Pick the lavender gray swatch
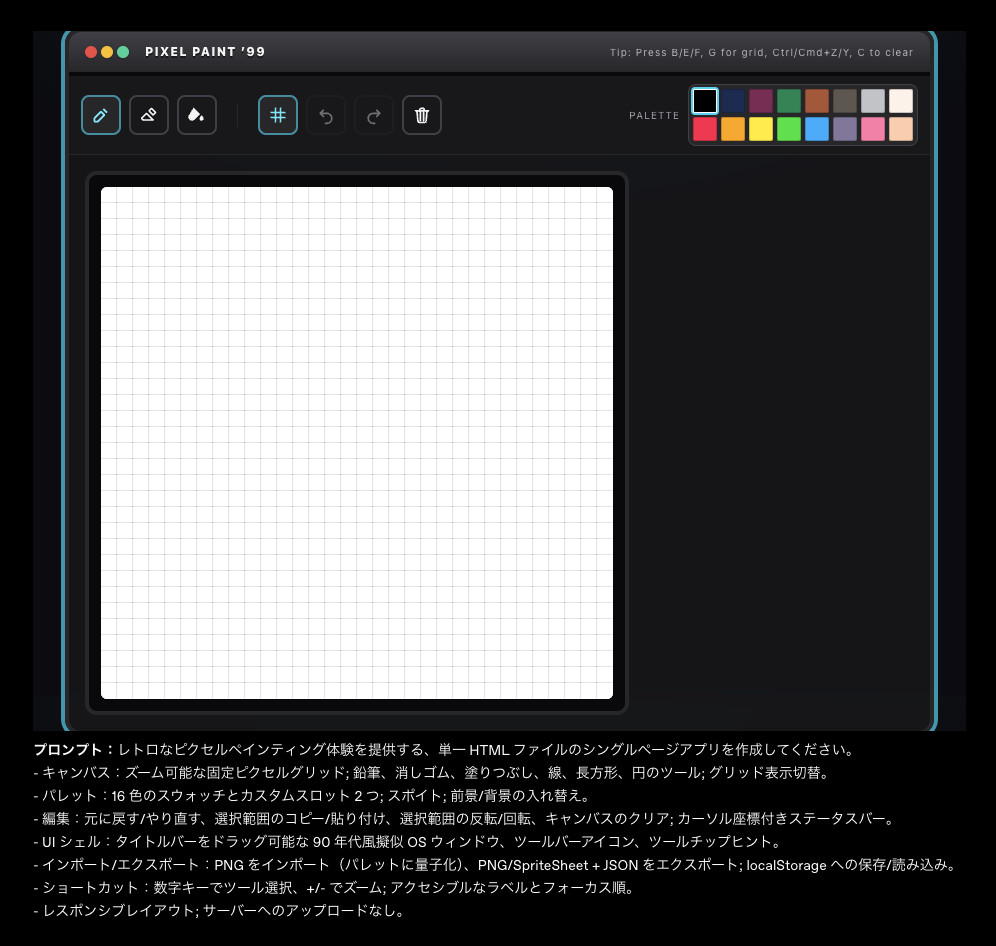The image size is (996, 946). pyautogui.click(x=845, y=129)
